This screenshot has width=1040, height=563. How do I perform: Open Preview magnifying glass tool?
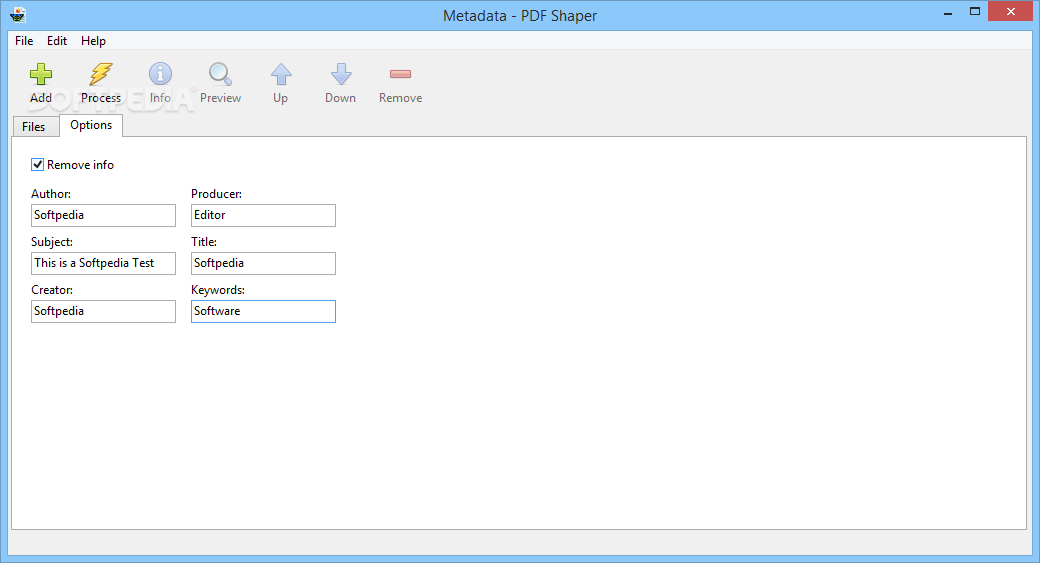pyautogui.click(x=220, y=74)
